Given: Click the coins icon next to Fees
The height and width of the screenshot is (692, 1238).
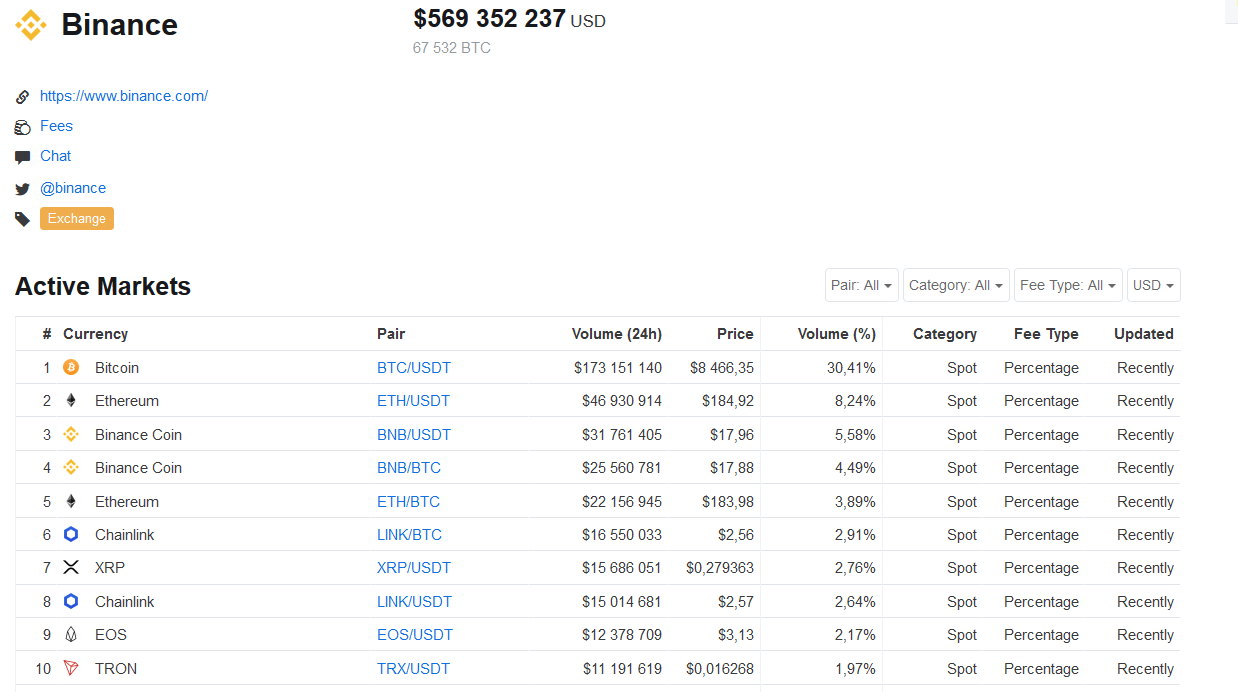Looking at the screenshot, I should [x=22, y=127].
